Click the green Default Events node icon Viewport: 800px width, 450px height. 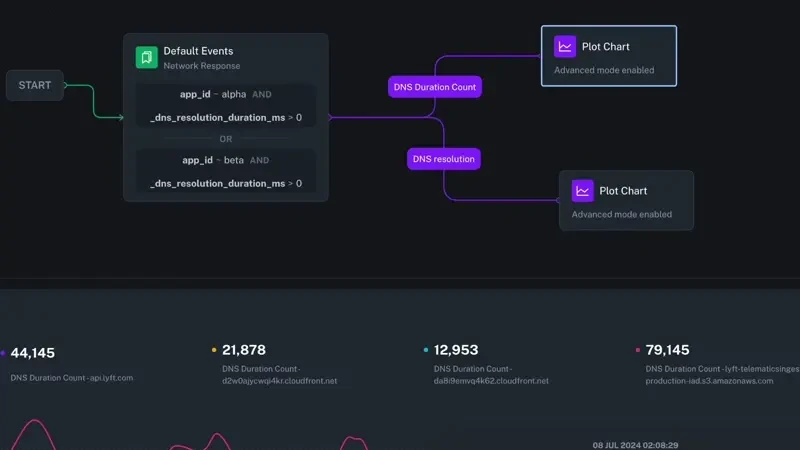[x=146, y=57]
